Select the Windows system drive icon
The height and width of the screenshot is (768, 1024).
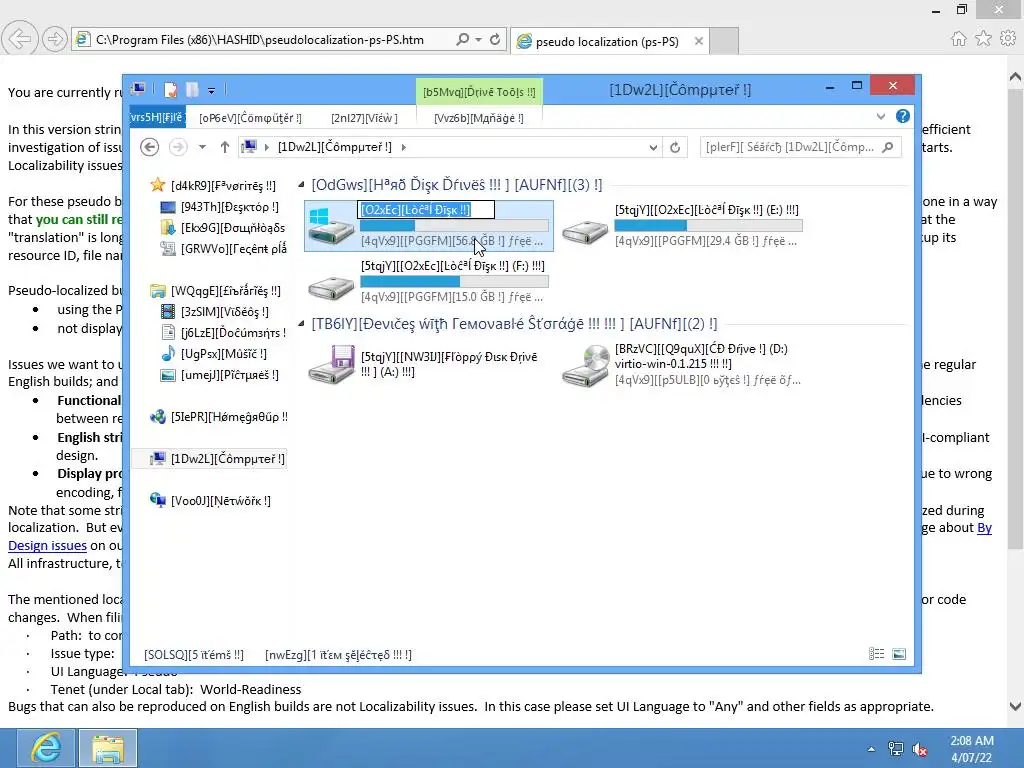(331, 226)
